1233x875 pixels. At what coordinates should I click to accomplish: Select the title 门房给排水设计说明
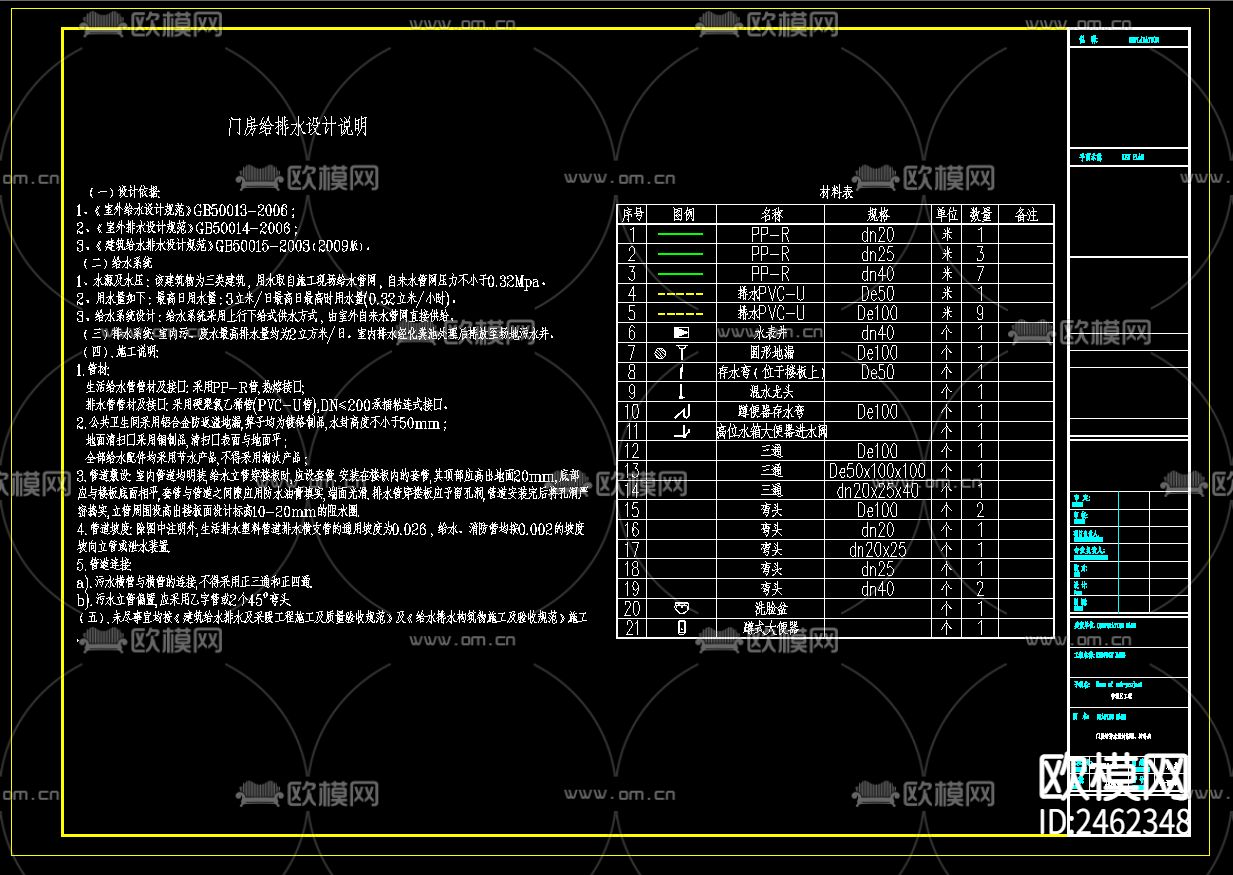[x=298, y=127]
